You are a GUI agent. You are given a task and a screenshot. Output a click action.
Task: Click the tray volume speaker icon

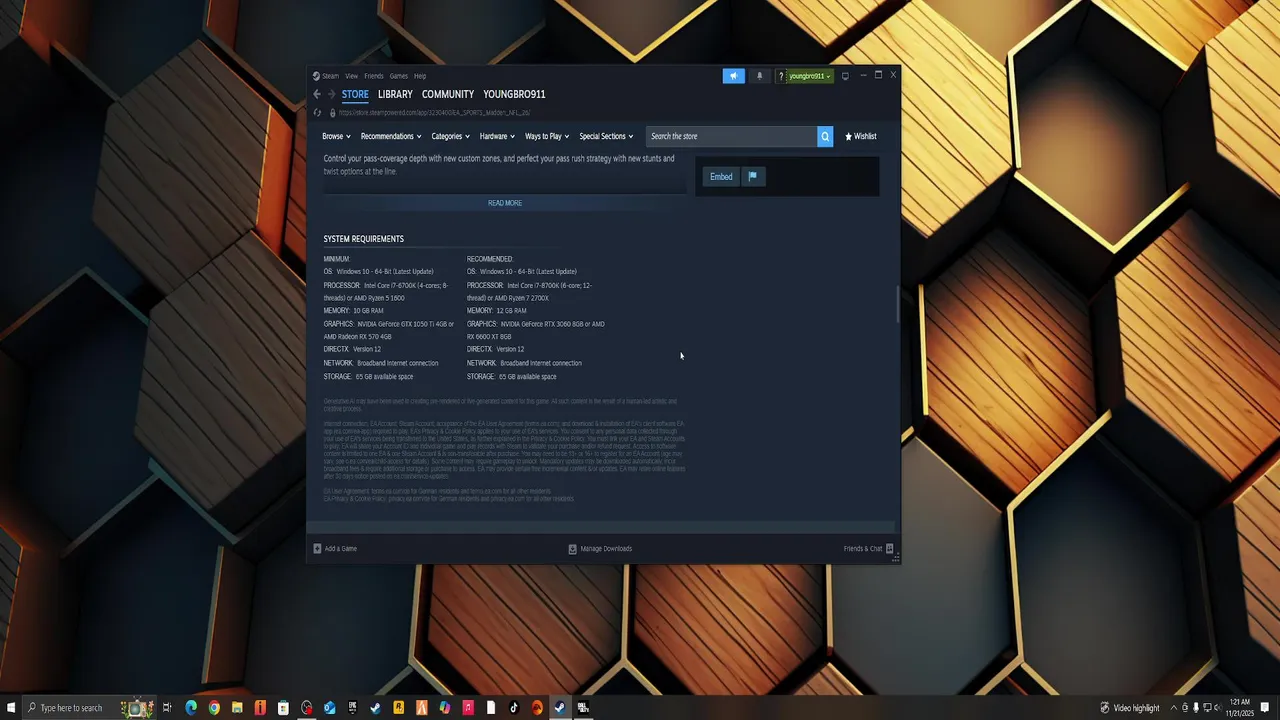click(x=1218, y=708)
